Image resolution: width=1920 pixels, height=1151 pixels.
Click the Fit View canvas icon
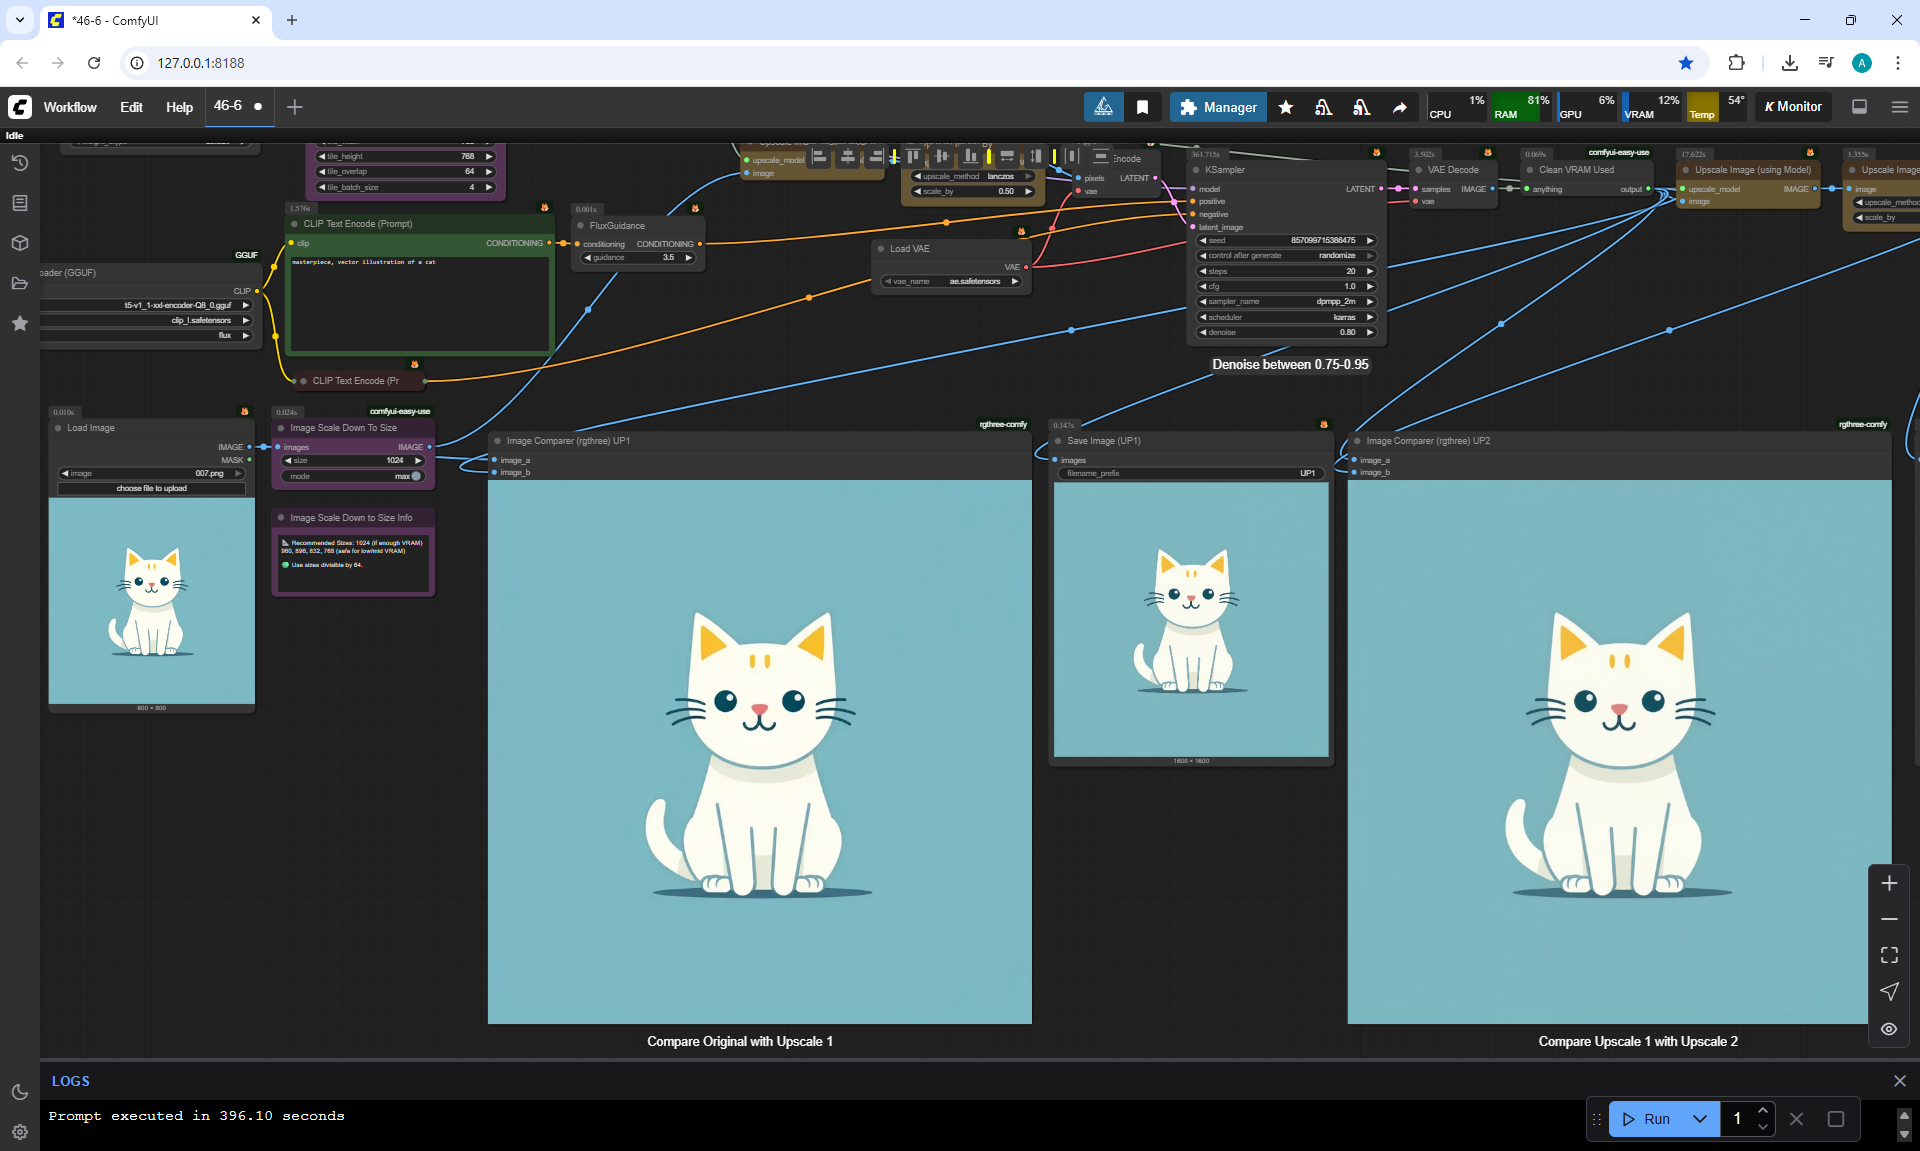coord(1889,955)
